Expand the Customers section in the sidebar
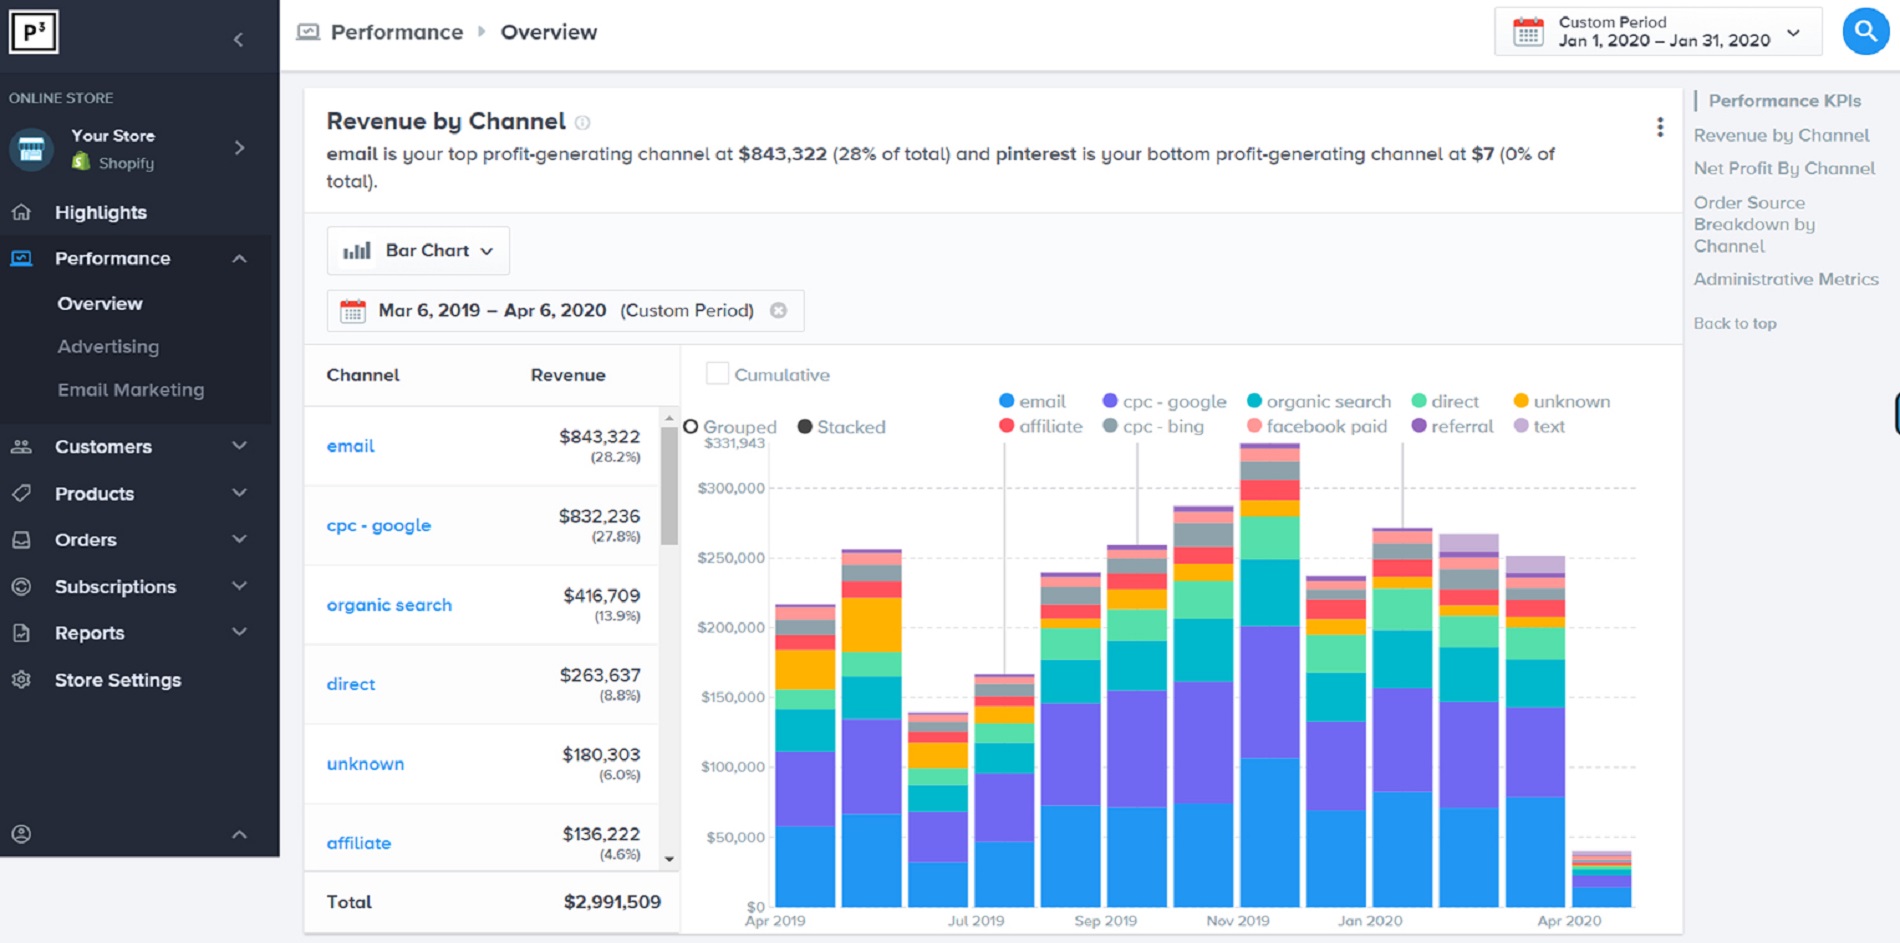 coord(103,446)
